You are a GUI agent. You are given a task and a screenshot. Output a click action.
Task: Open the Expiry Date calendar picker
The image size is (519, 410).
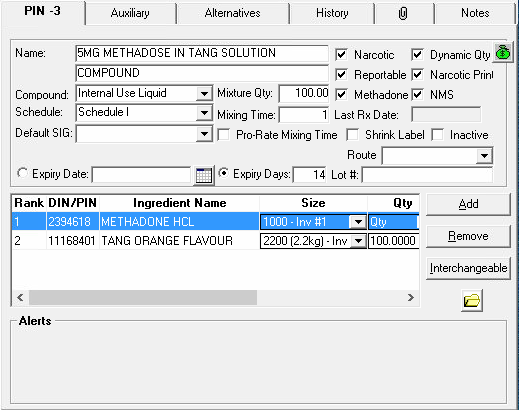click(x=204, y=175)
